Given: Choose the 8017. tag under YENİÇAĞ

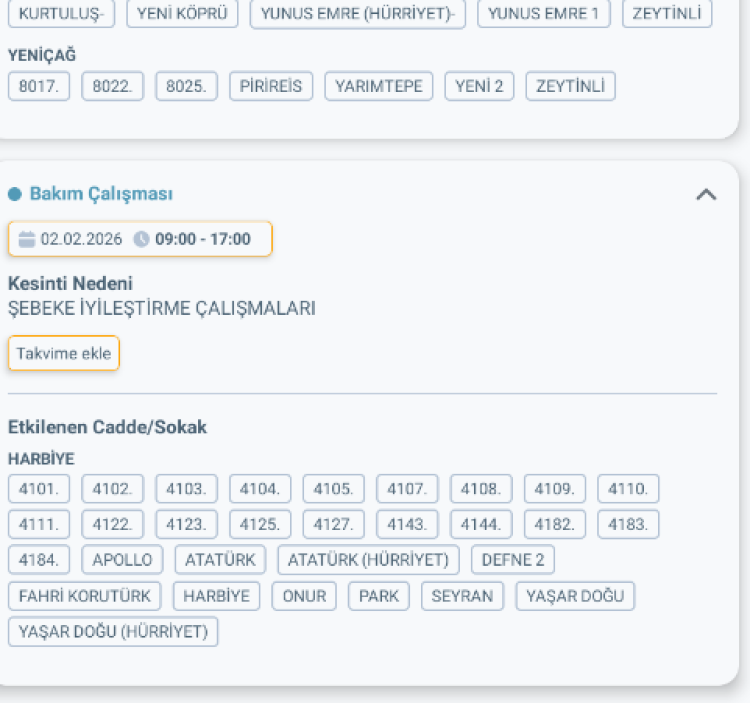Looking at the screenshot, I should pos(40,86).
